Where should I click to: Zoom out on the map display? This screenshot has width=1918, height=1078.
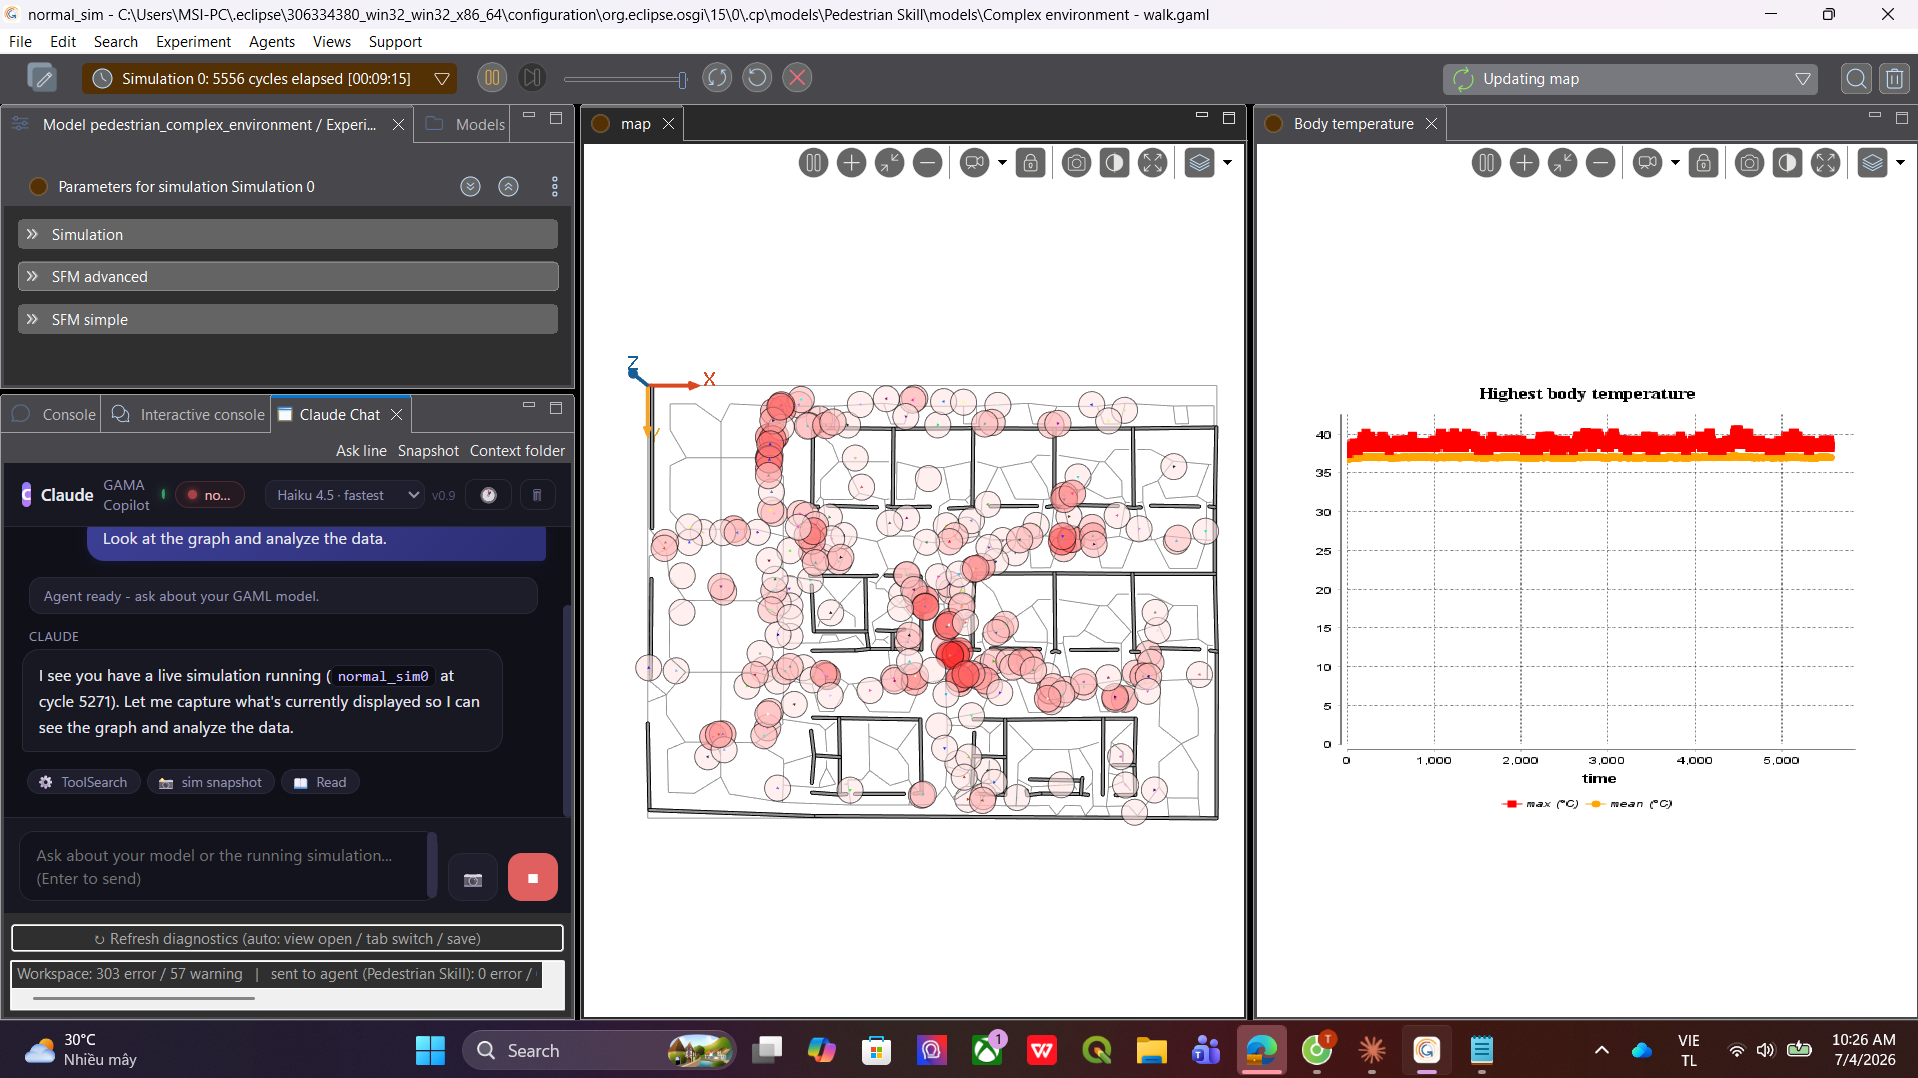pyautogui.click(x=928, y=163)
